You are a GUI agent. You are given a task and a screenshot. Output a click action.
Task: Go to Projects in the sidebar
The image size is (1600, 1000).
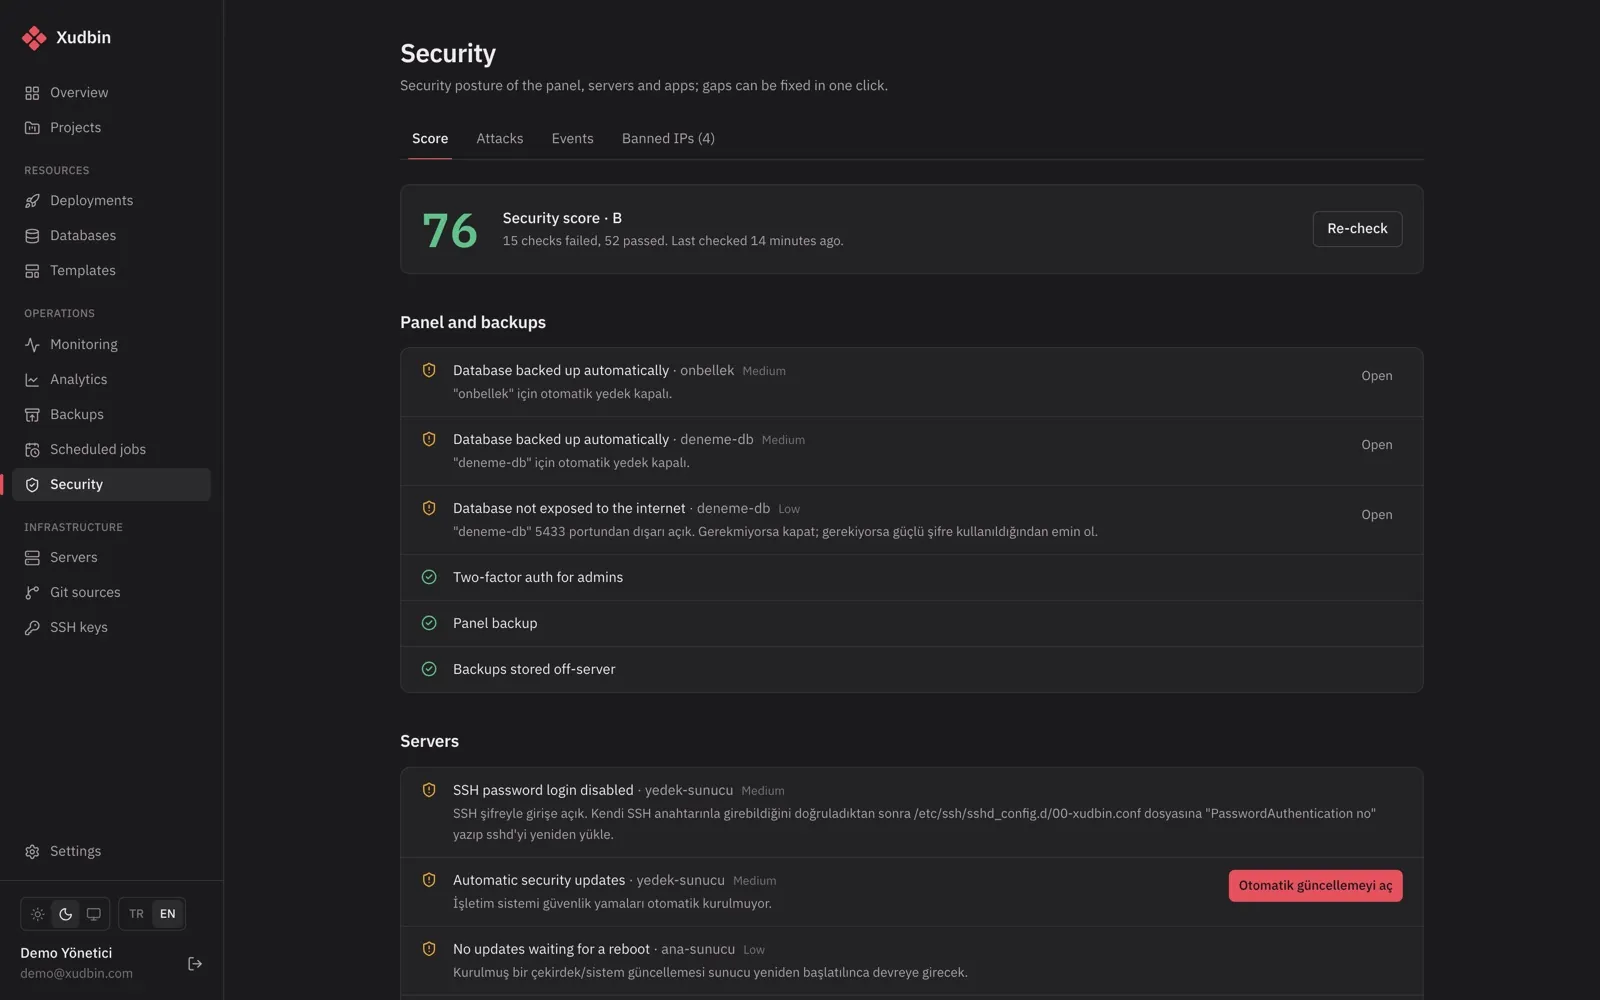pyautogui.click(x=111, y=128)
